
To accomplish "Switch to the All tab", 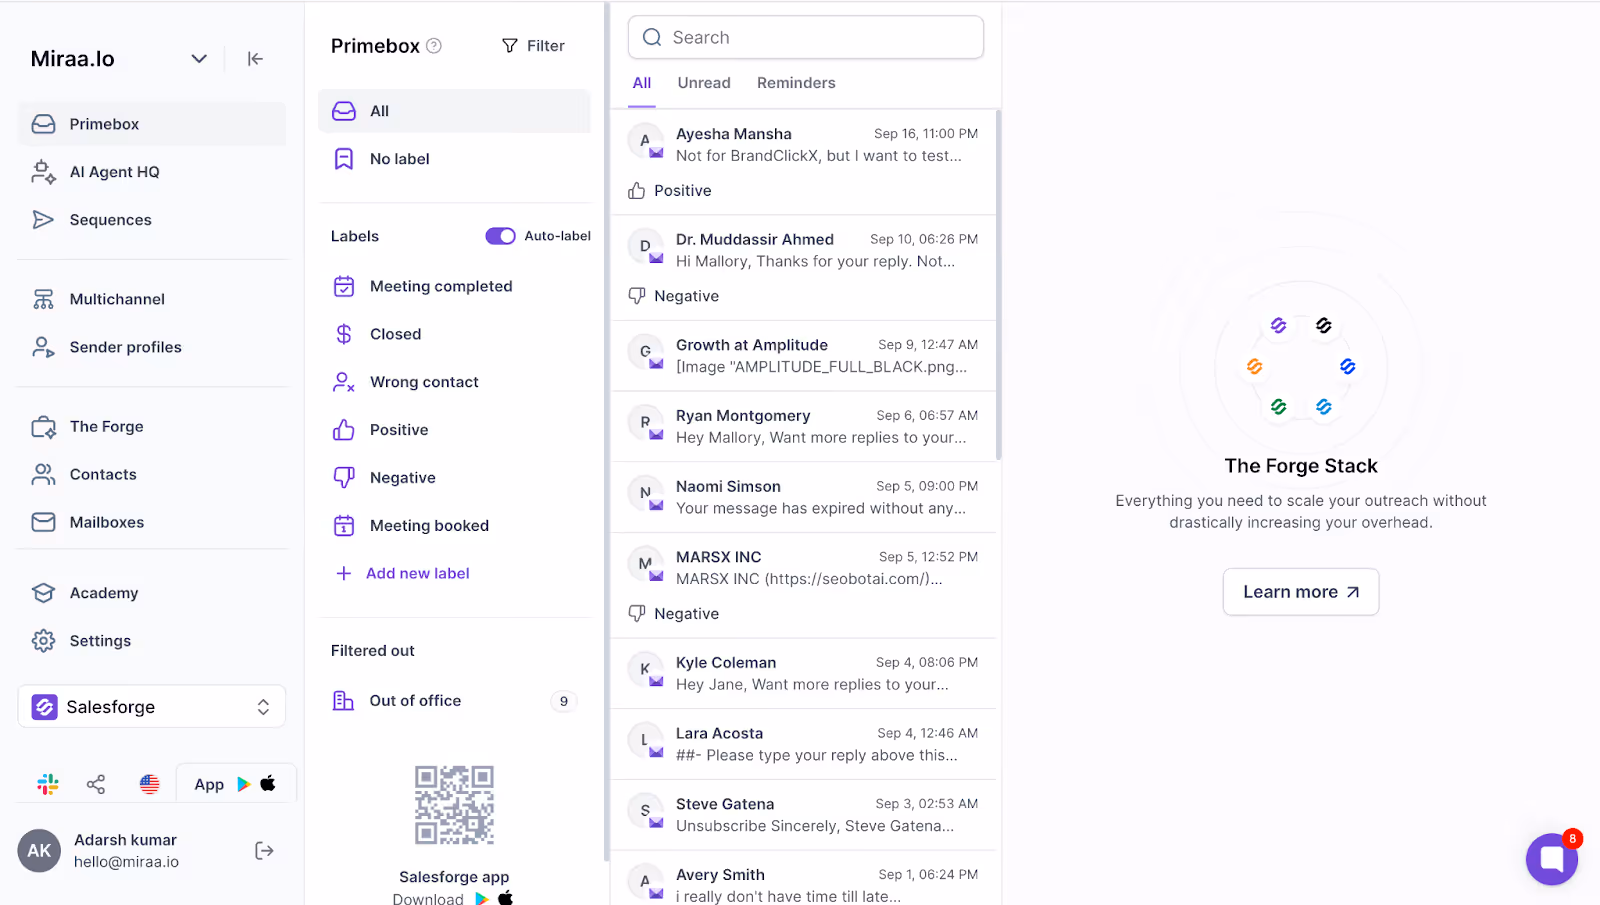I will pos(642,83).
